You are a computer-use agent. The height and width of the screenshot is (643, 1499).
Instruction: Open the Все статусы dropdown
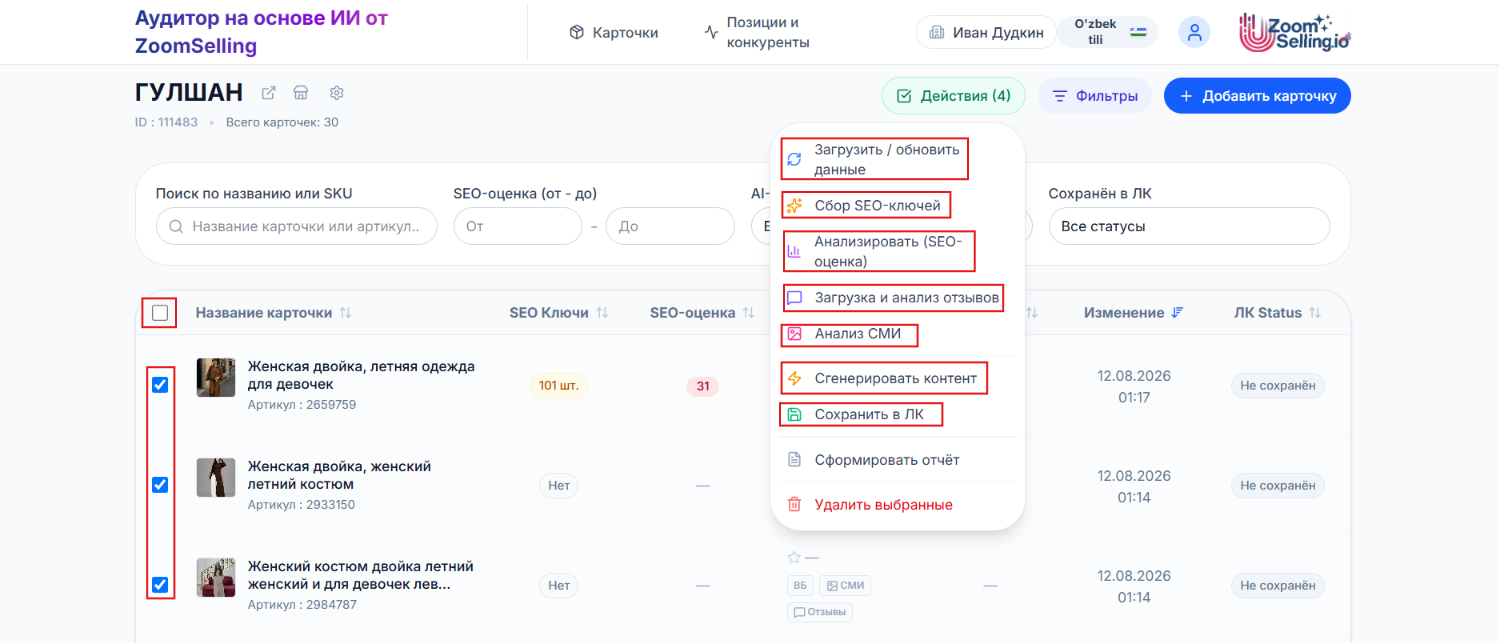pyautogui.click(x=1189, y=226)
